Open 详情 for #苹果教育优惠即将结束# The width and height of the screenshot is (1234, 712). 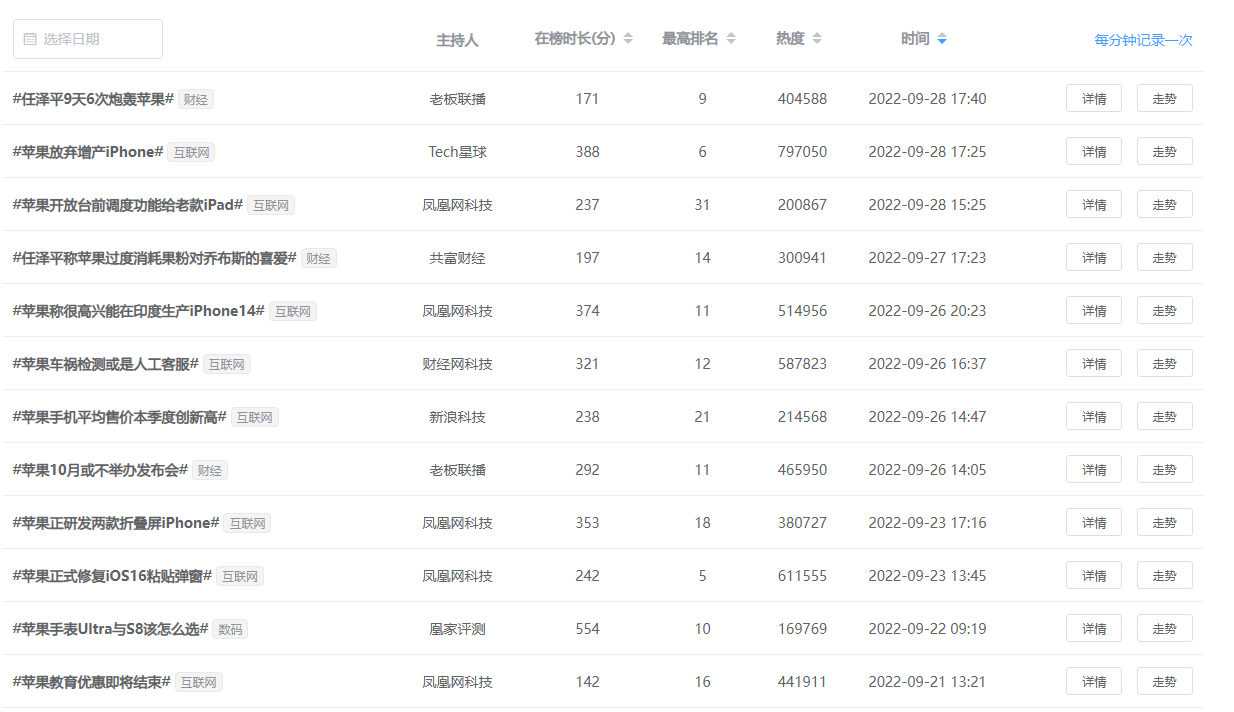click(x=1093, y=681)
